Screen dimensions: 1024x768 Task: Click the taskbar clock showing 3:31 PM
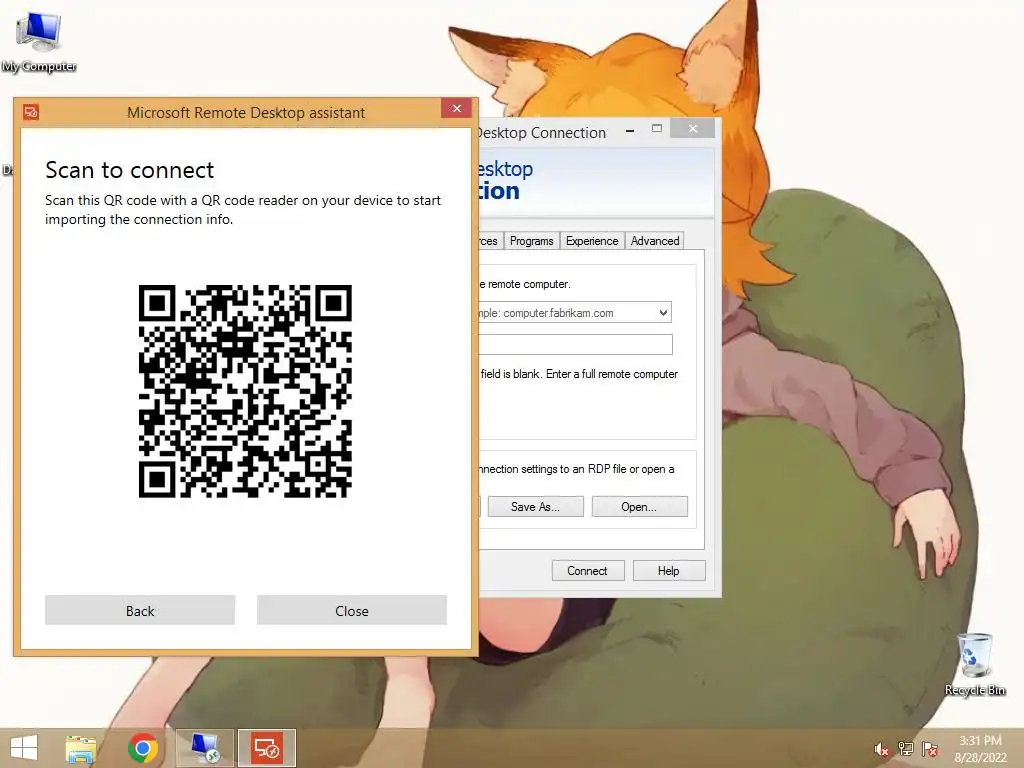pyautogui.click(x=980, y=749)
